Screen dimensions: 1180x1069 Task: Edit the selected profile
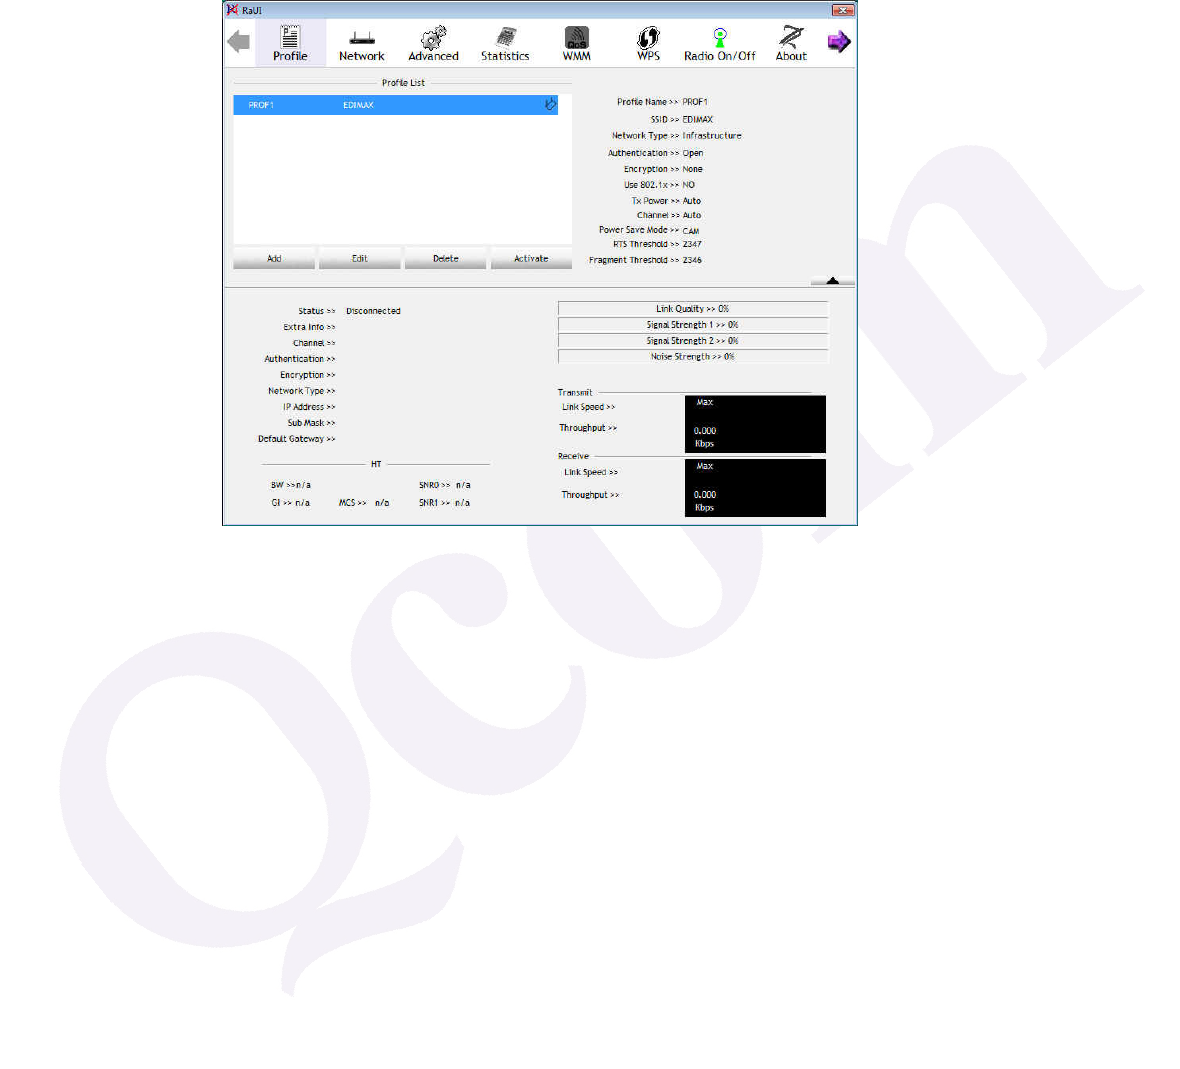[x=360, y=258]
